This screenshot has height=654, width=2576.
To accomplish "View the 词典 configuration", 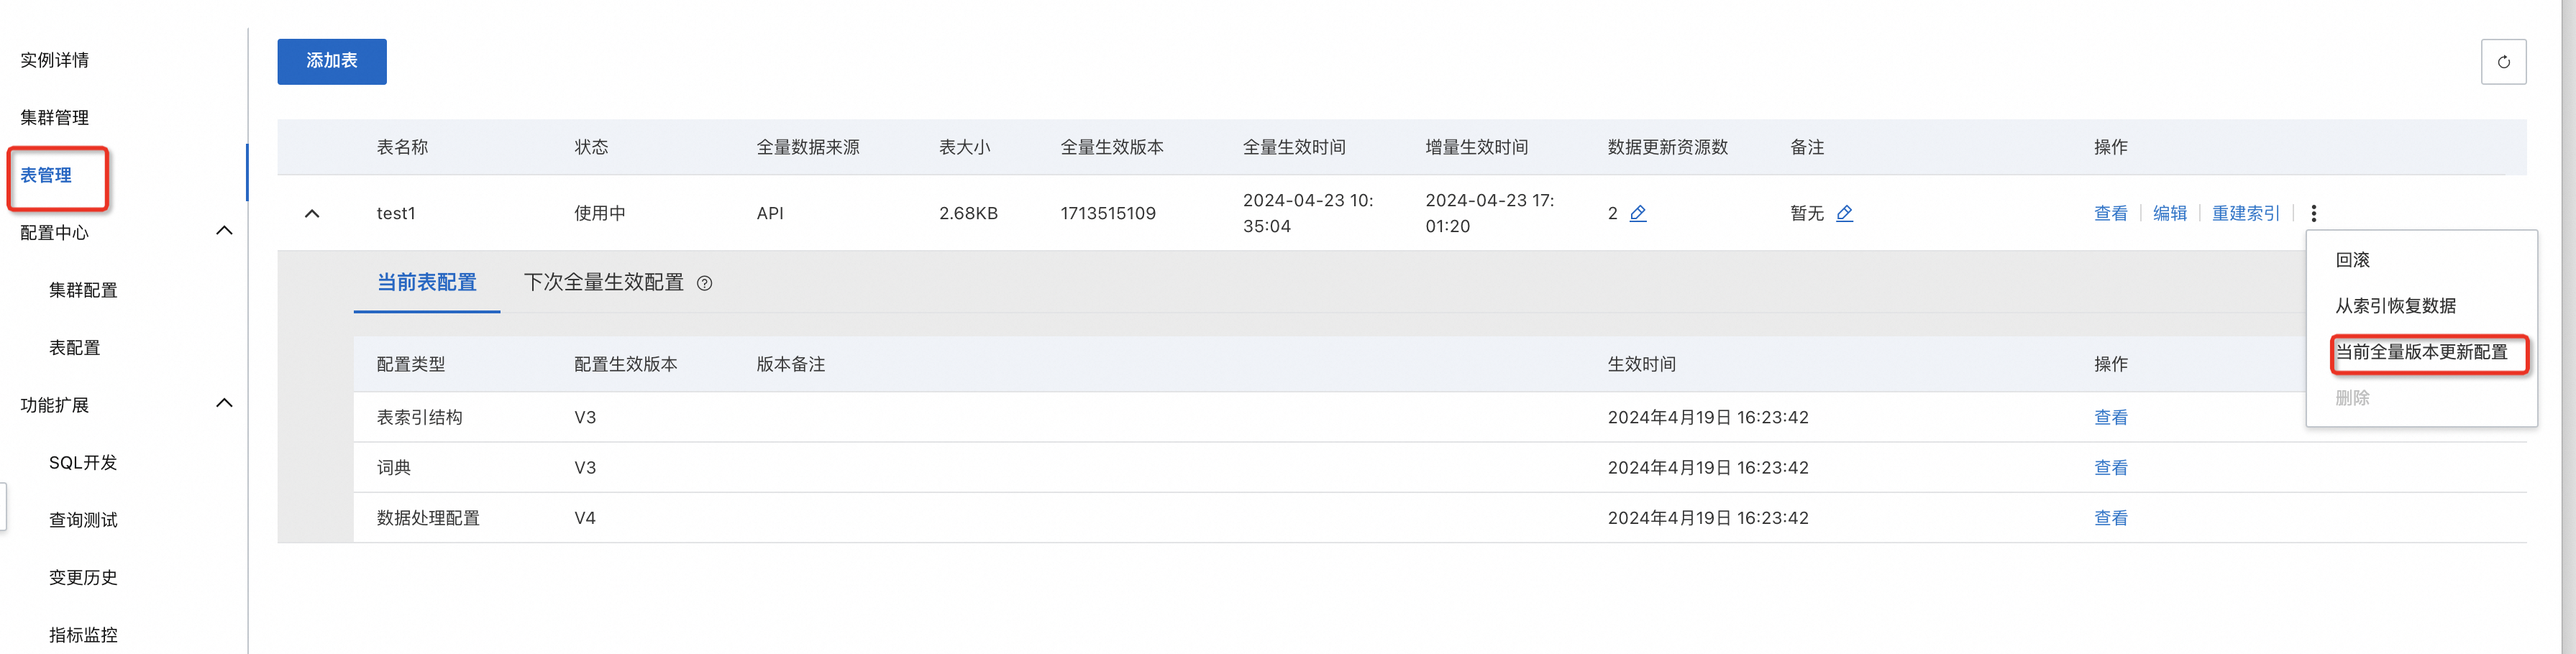I will pyautogui.click(x=2110, y=467).
